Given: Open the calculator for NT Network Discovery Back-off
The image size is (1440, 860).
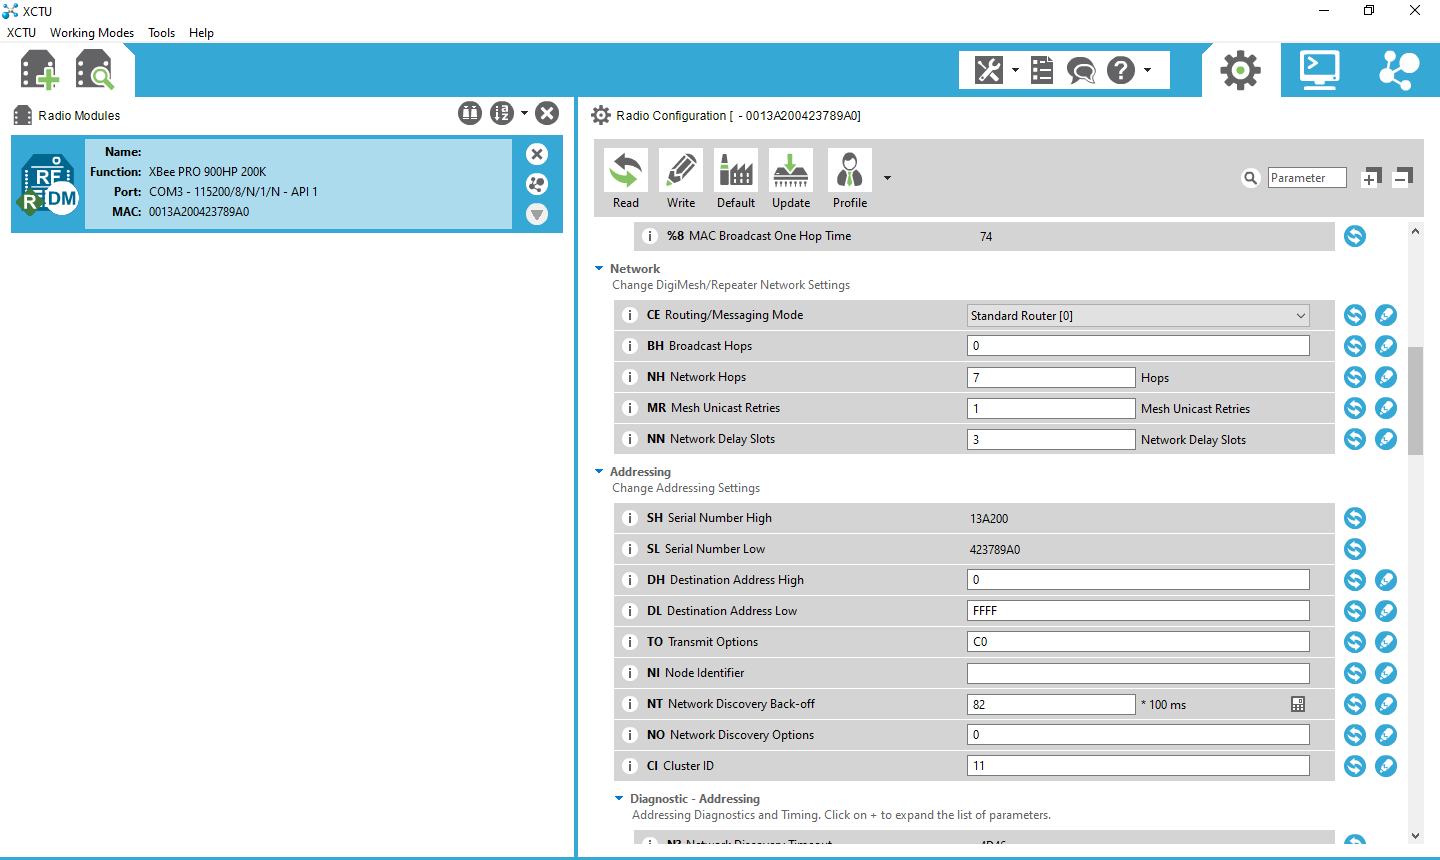Looking at the screenshot, I should tap(1298, 704).
